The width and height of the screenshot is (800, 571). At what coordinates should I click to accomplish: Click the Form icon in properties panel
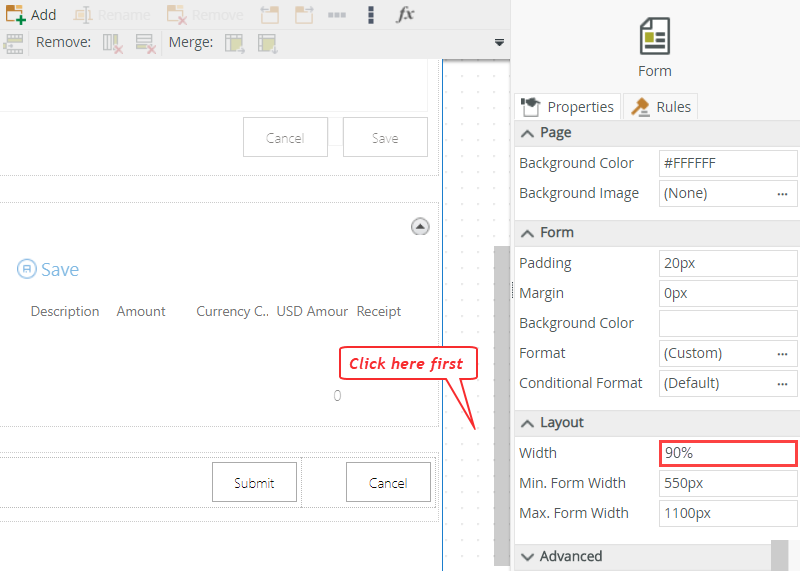pyautogui.click(x=655, y=36)
